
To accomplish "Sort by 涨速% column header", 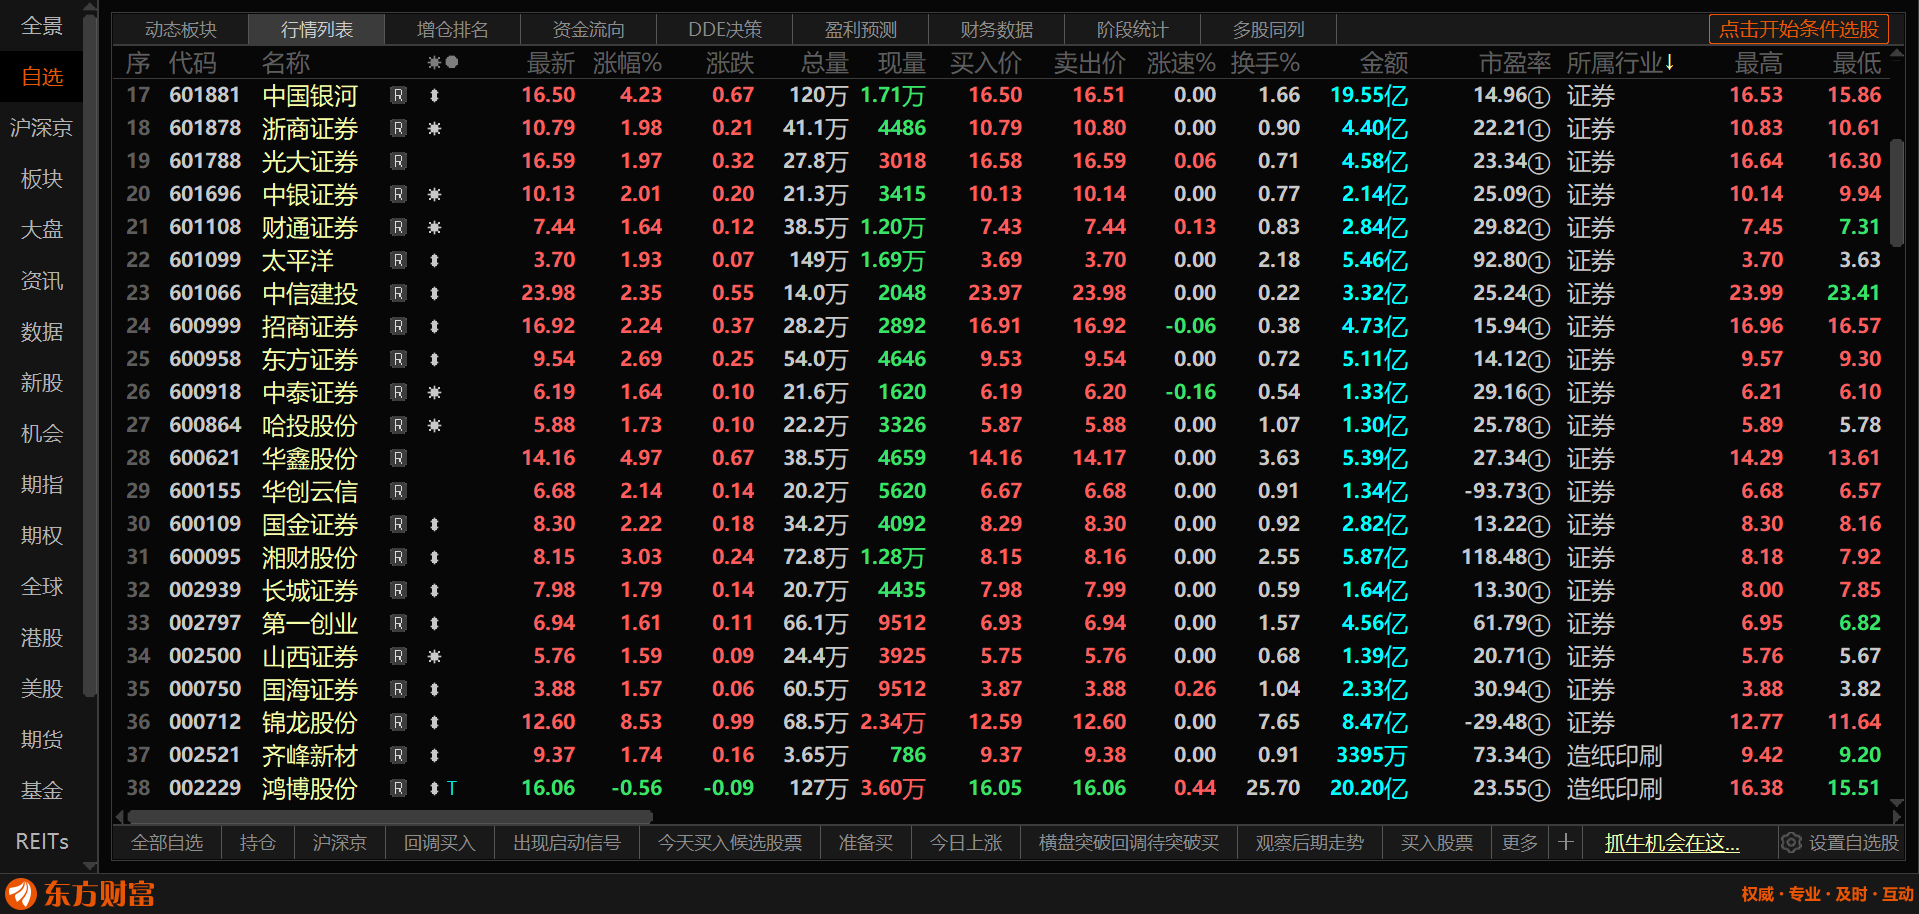I will point(1181,63).
